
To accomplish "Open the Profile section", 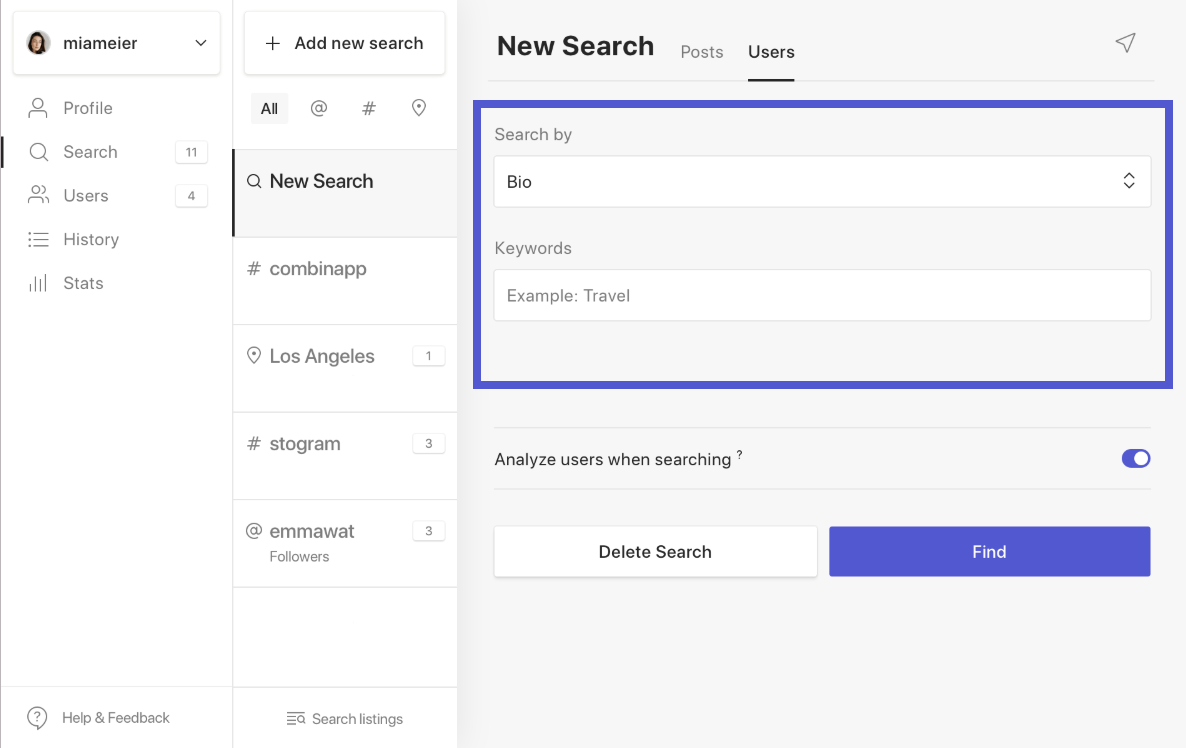I will tap(88, 108).
